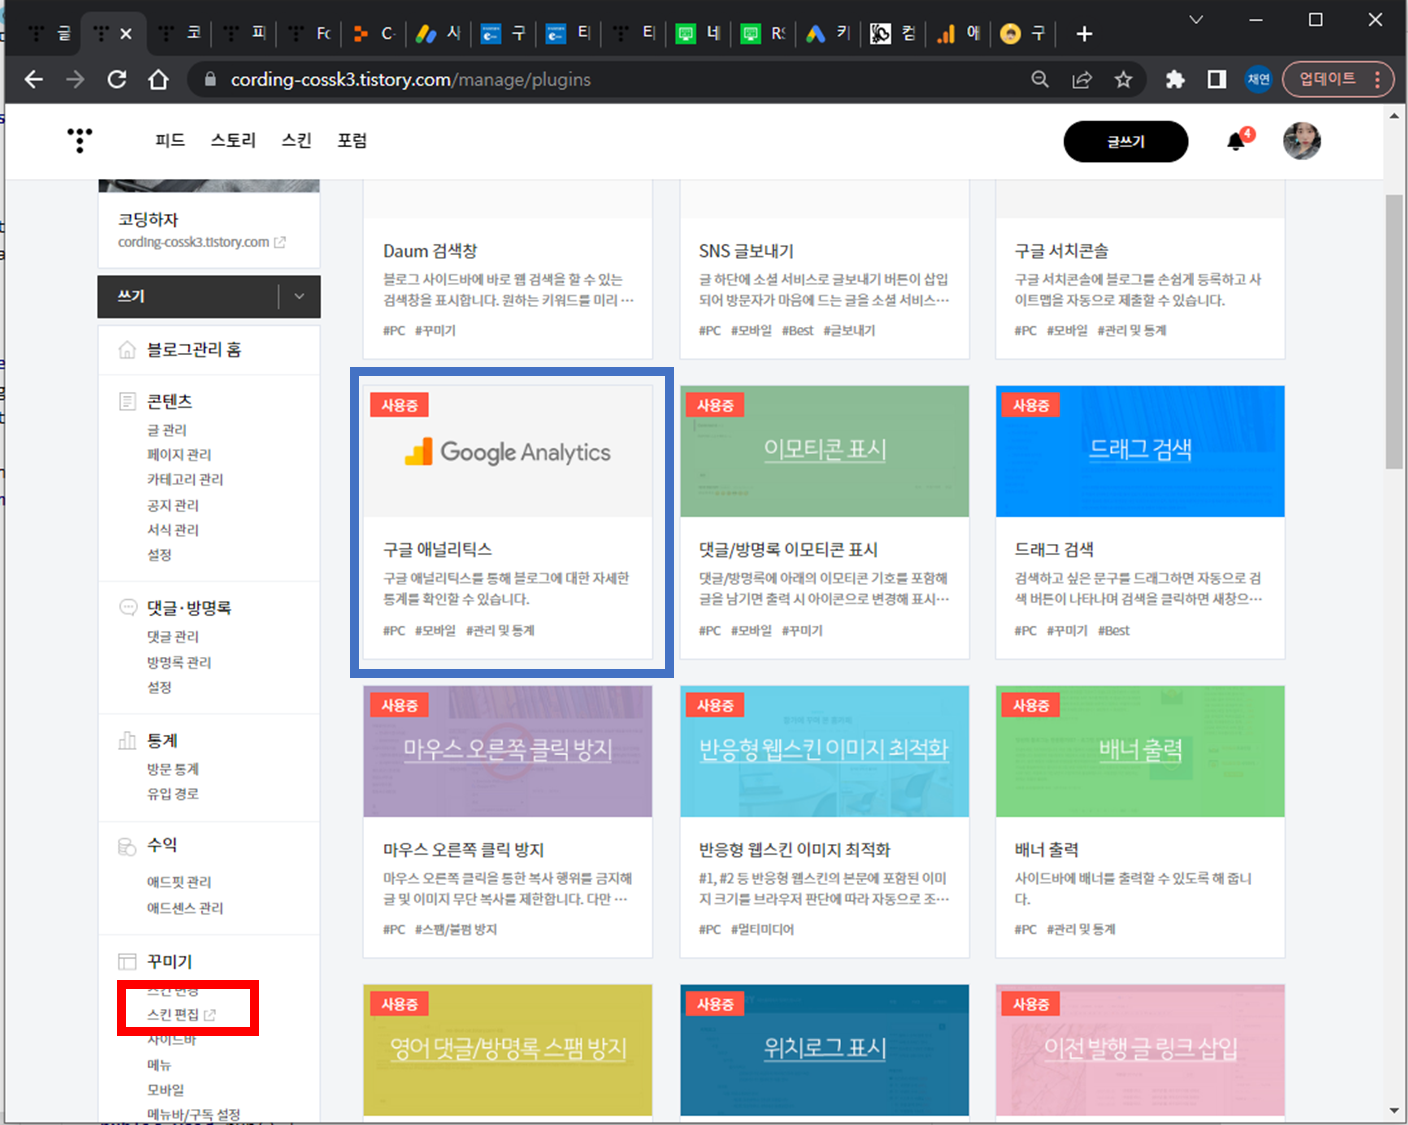This screenshot has width=1408, height=1125.
Task: Expand the browser tab search chevron
Action: tap(1196, 20)
